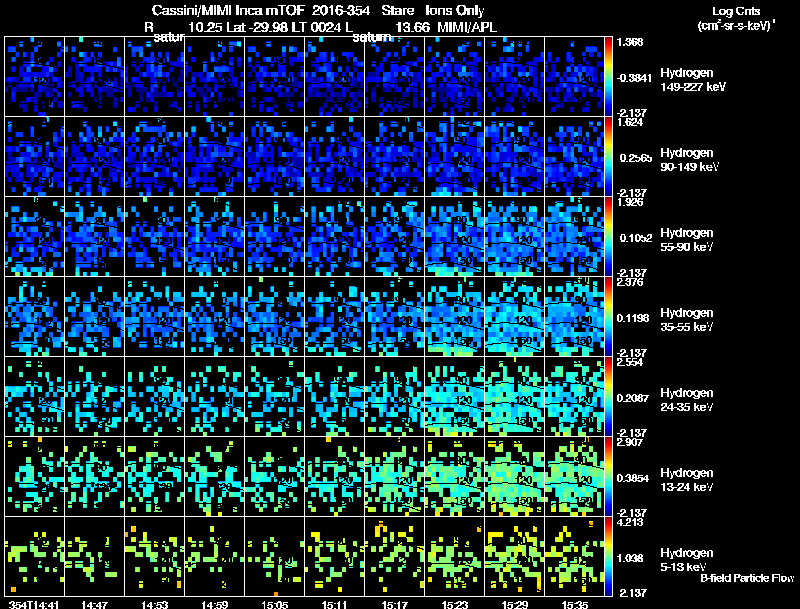Click the 'B-field Particle Flow' label
The image size is (800, 609).
click(x=747, y=578)
